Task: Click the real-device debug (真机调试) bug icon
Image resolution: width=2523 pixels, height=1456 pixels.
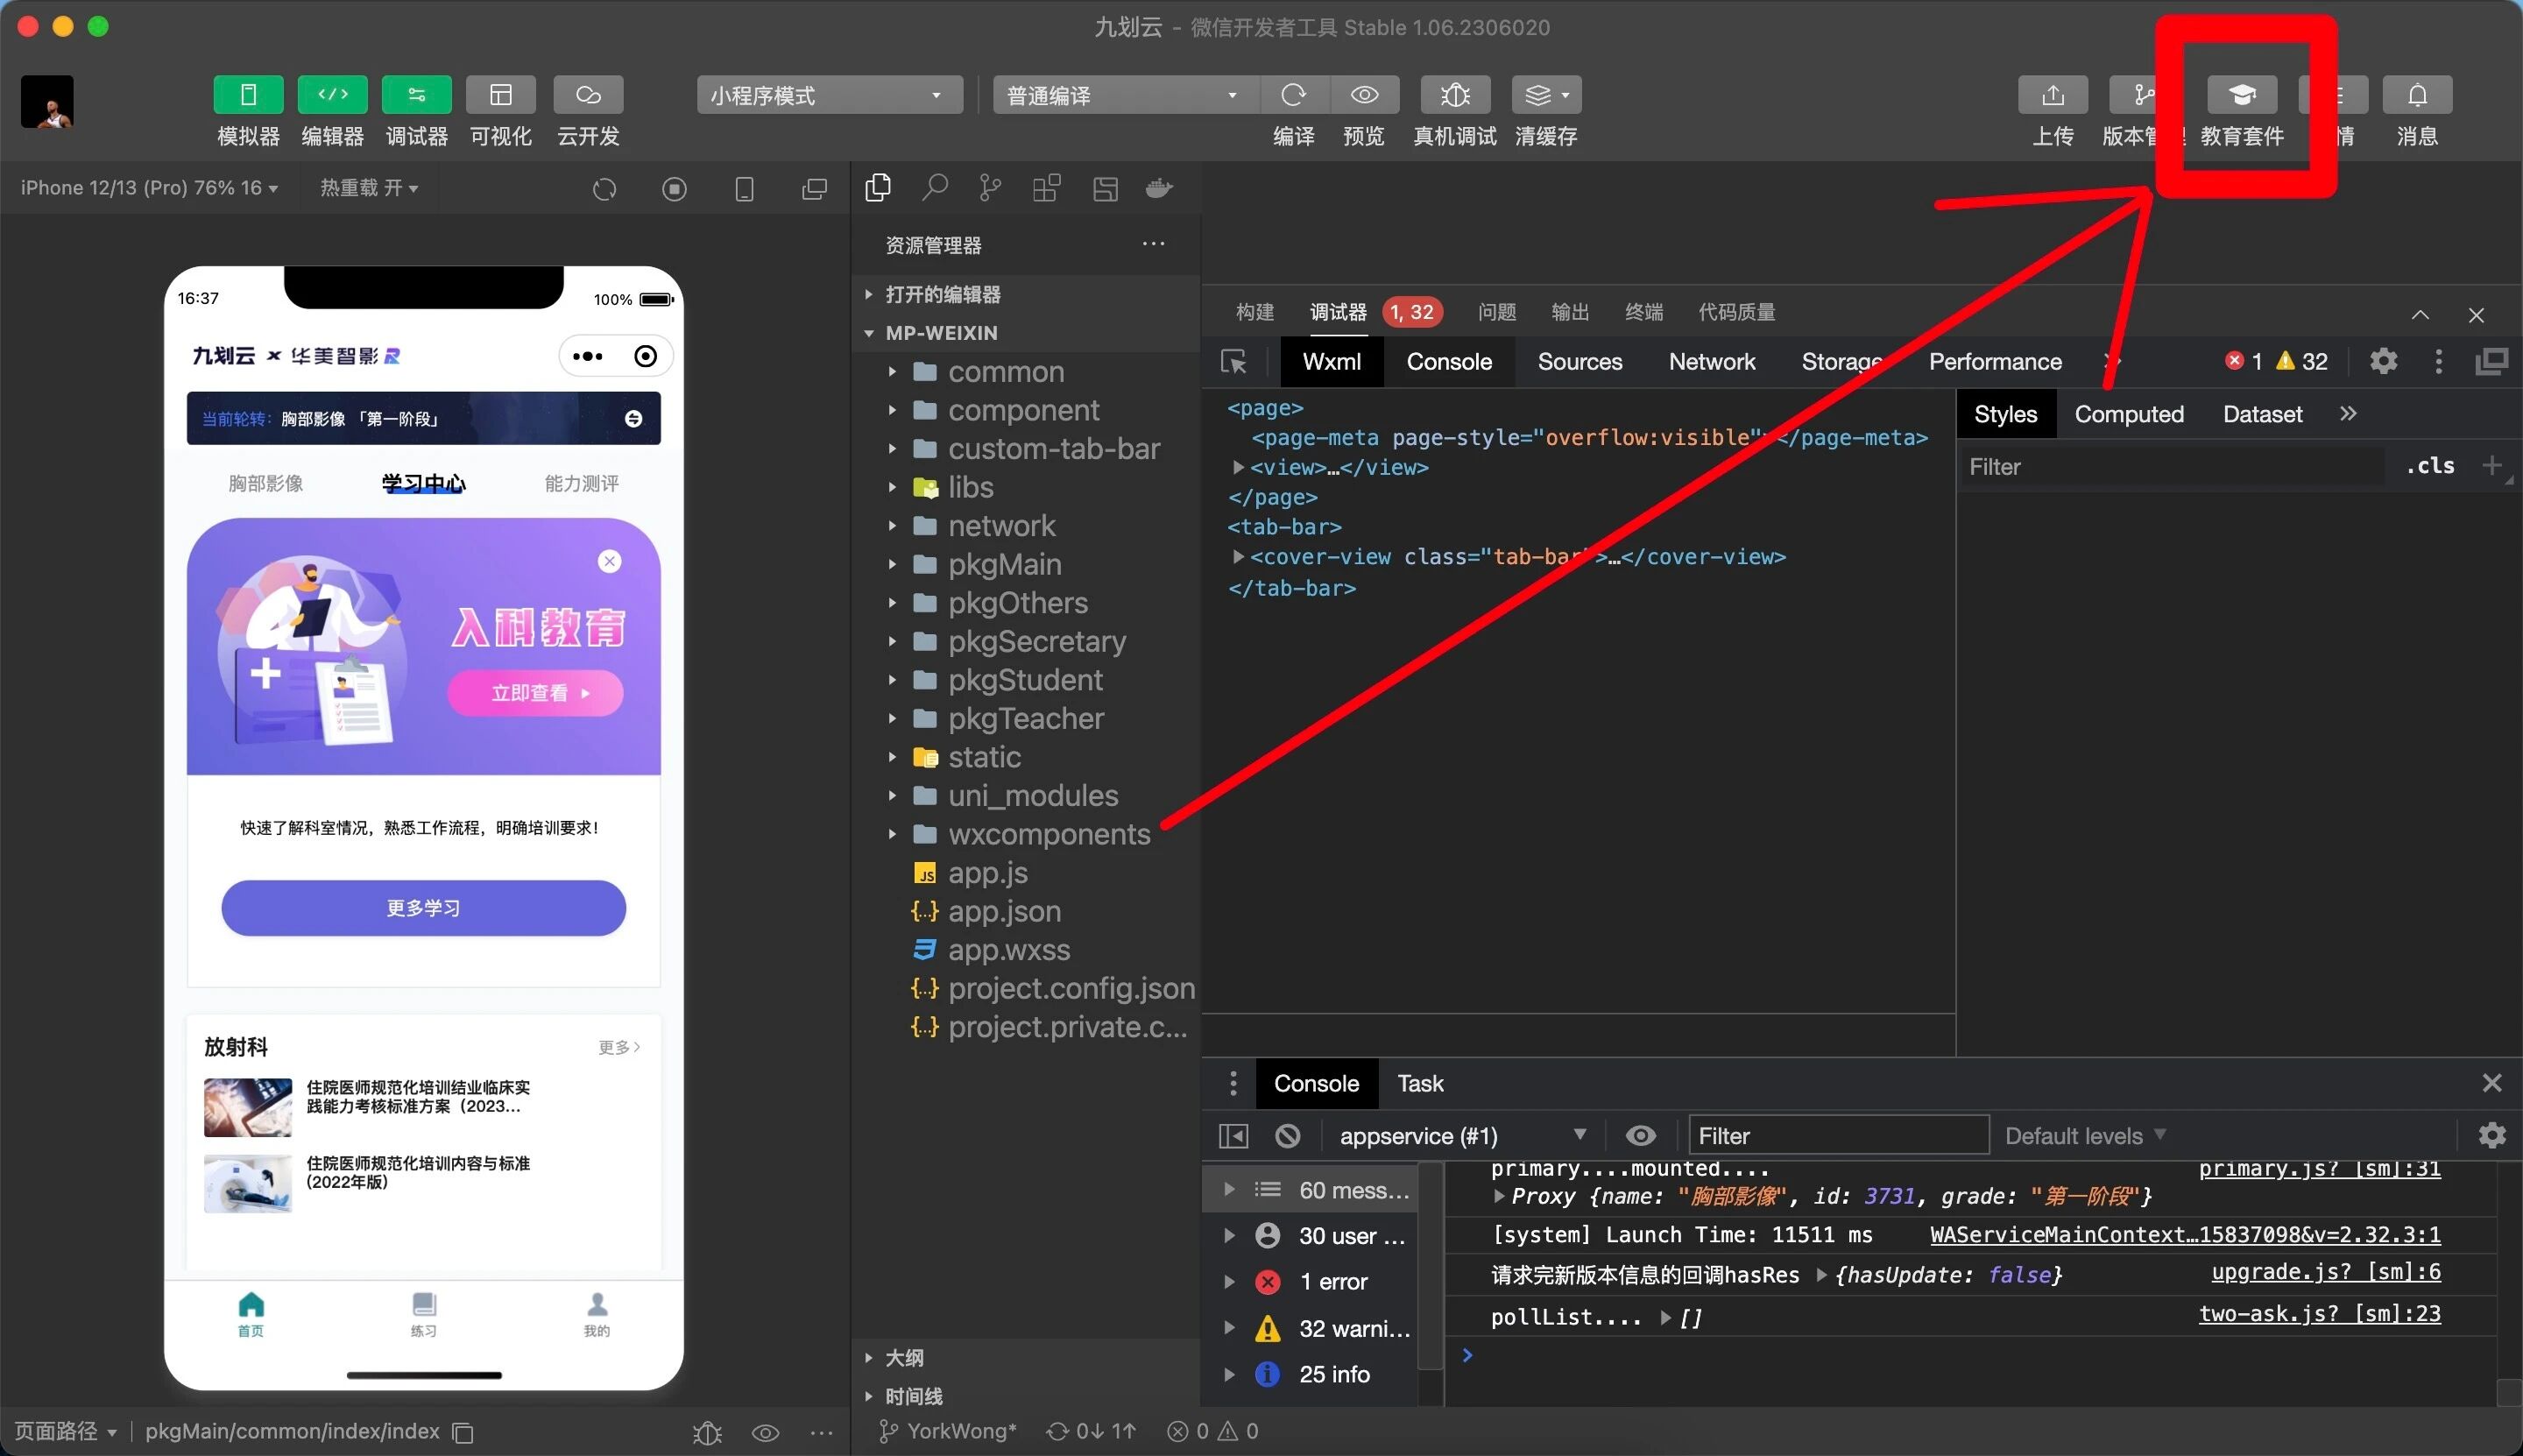Action: click(x=1455, y=95)
